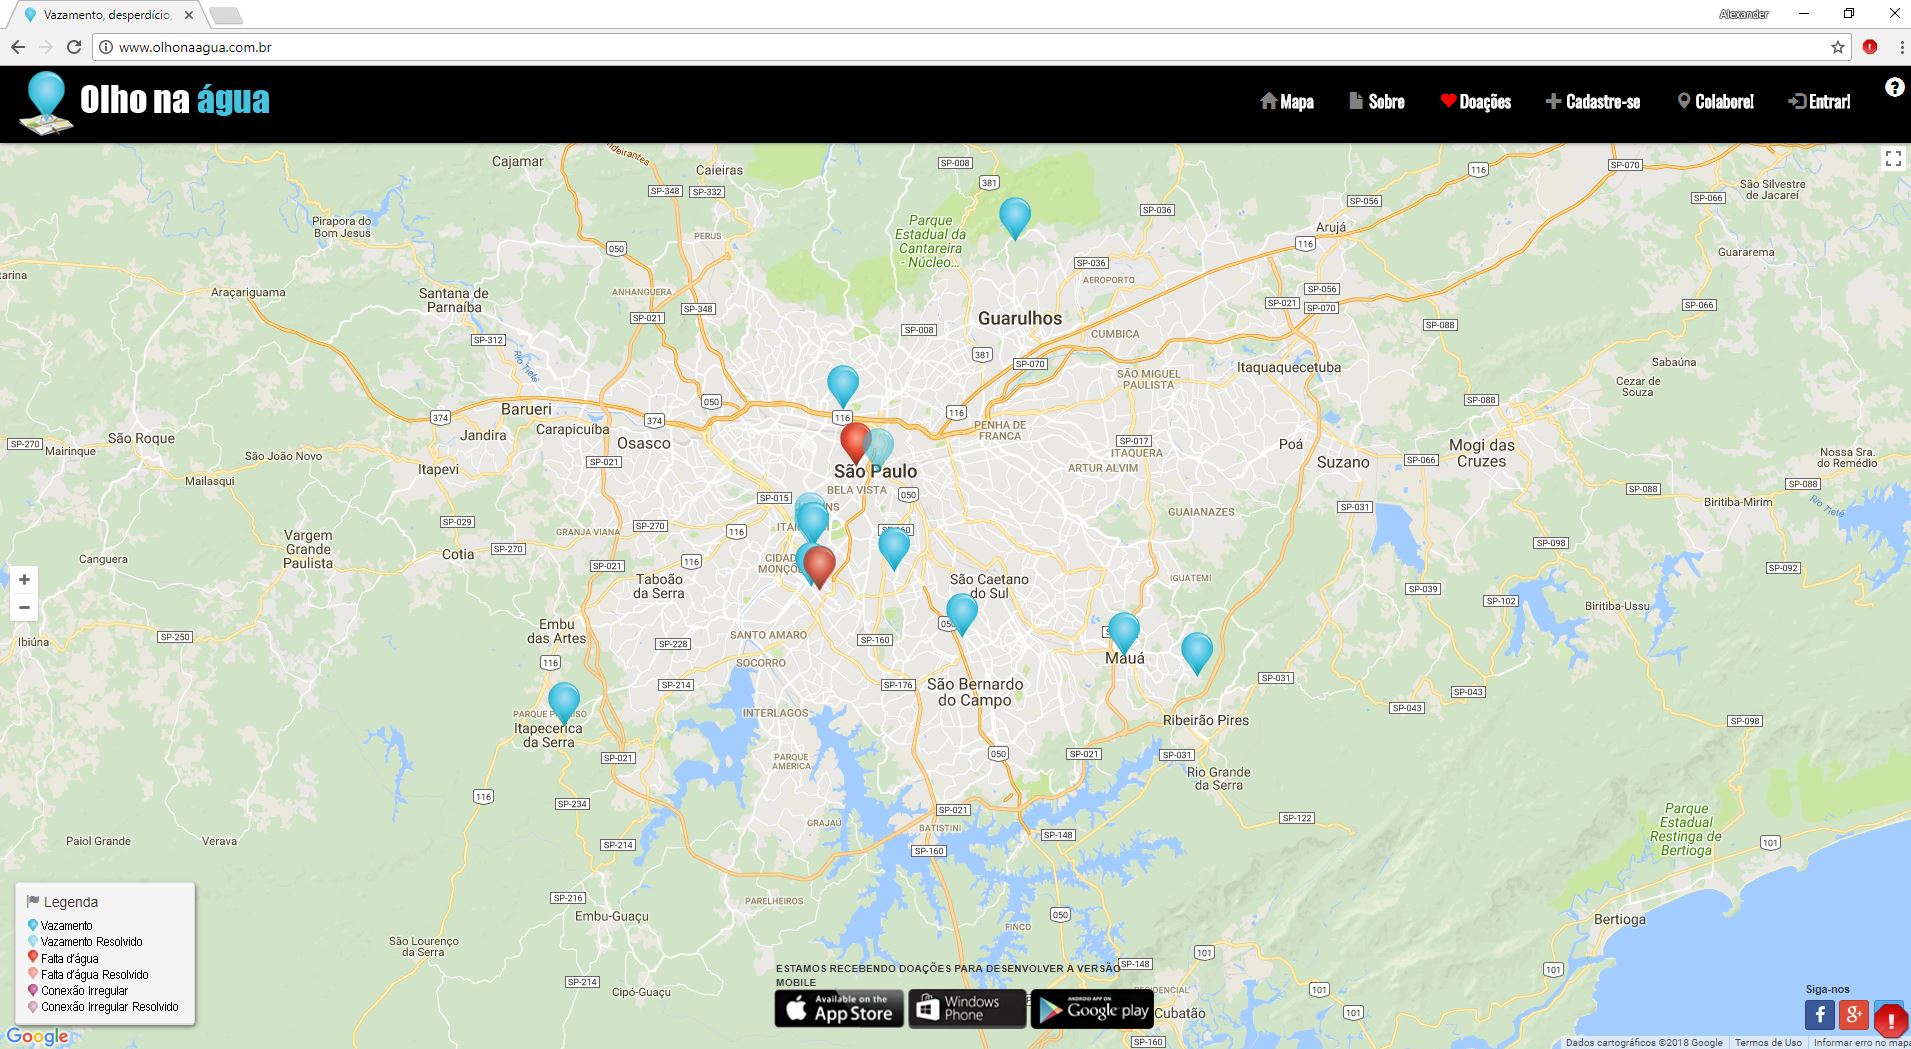This screenshot has width=1911, height=1049.
Task: Click the red water-shortage marker near São Paulo
Action: click(855, 443)
